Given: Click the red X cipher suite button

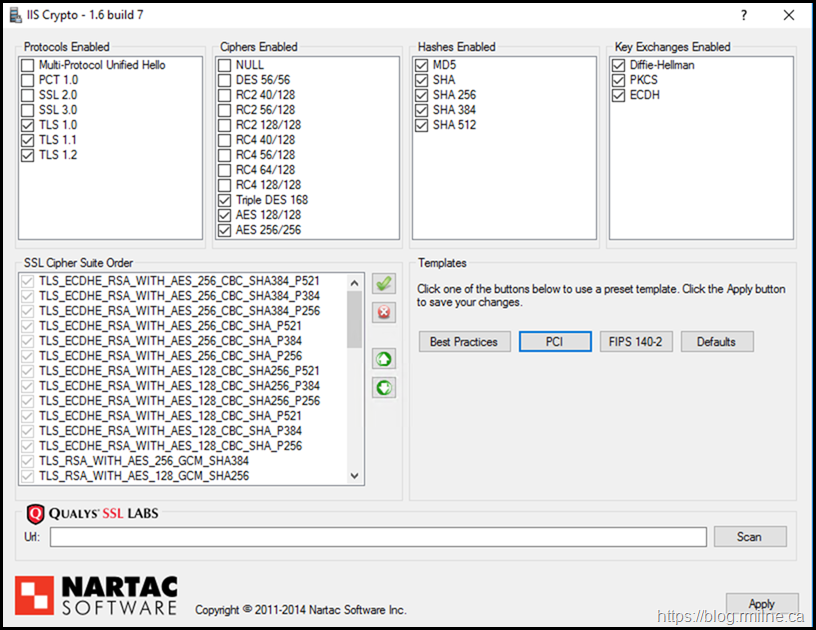Looking at the screenshot, I should click(x=383, y=313).
